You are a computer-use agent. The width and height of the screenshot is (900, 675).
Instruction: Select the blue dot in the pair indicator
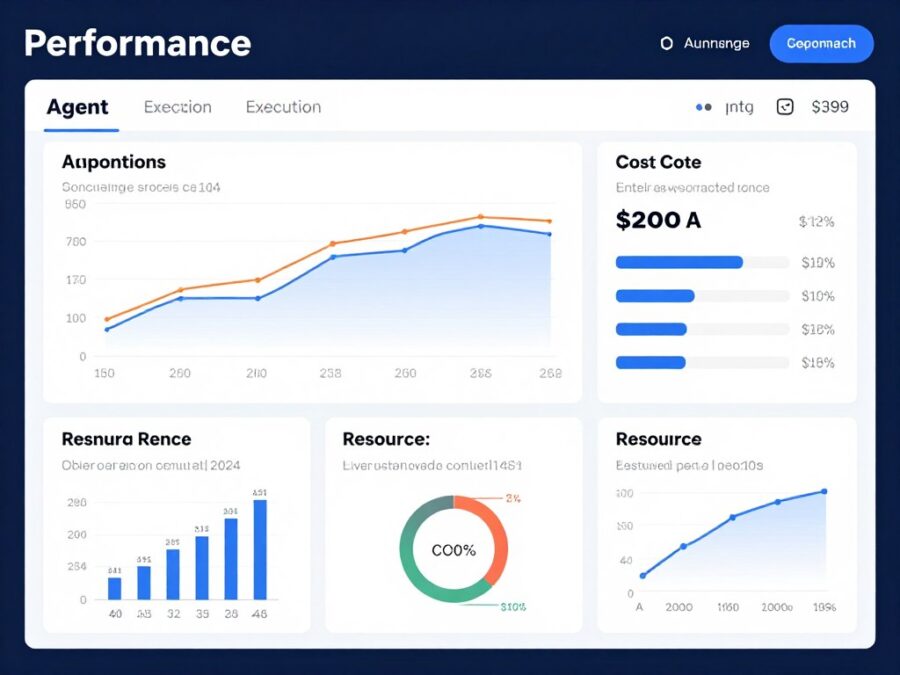(x=698, y=106)
